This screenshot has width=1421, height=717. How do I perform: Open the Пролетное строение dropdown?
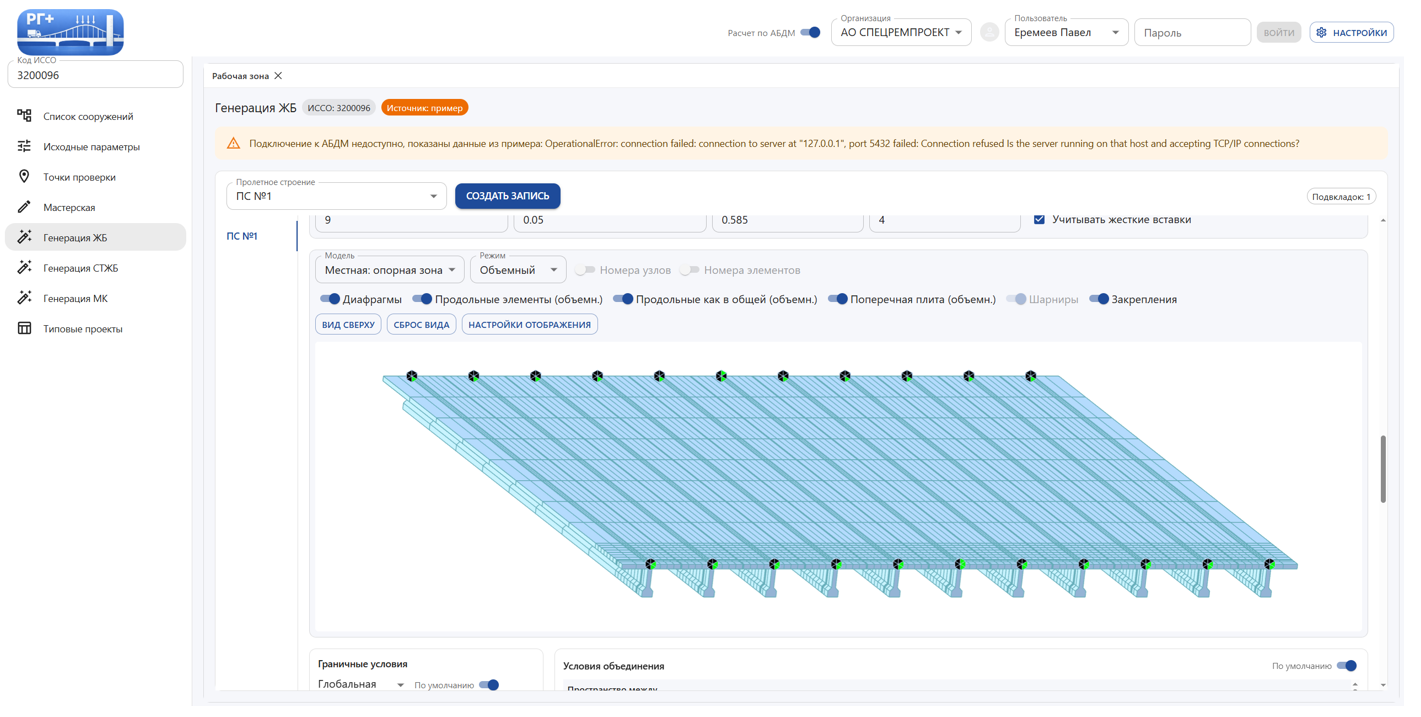click(x=336, y=196)
